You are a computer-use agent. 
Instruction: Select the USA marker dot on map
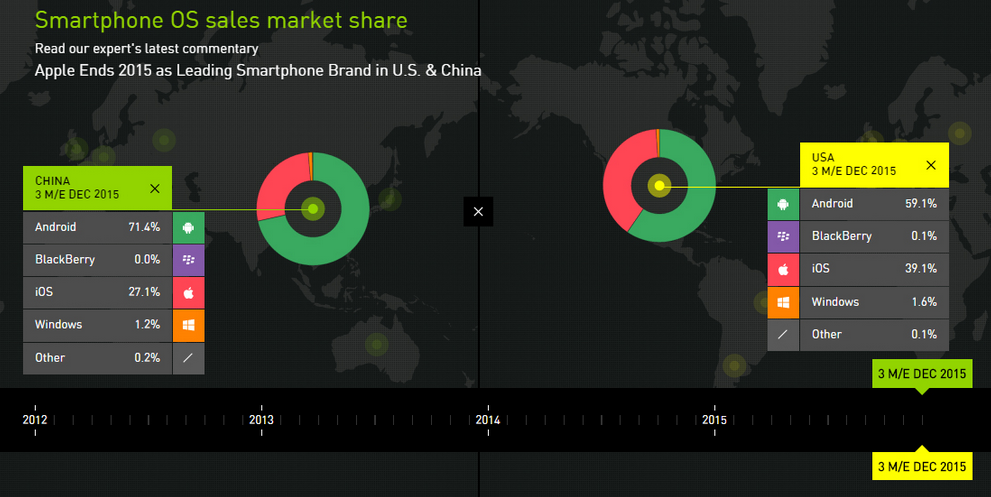point(659,185)
